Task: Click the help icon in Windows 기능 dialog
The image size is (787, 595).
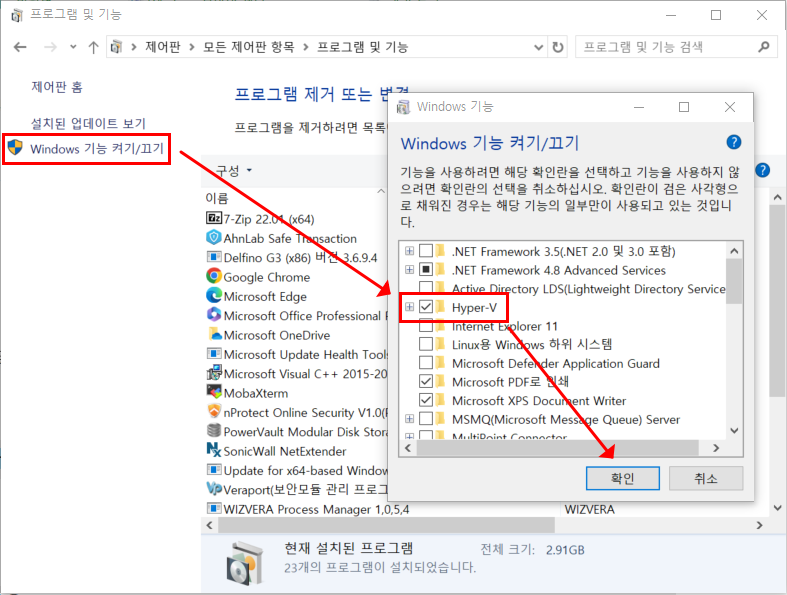Action: click(x=733, y=143)
